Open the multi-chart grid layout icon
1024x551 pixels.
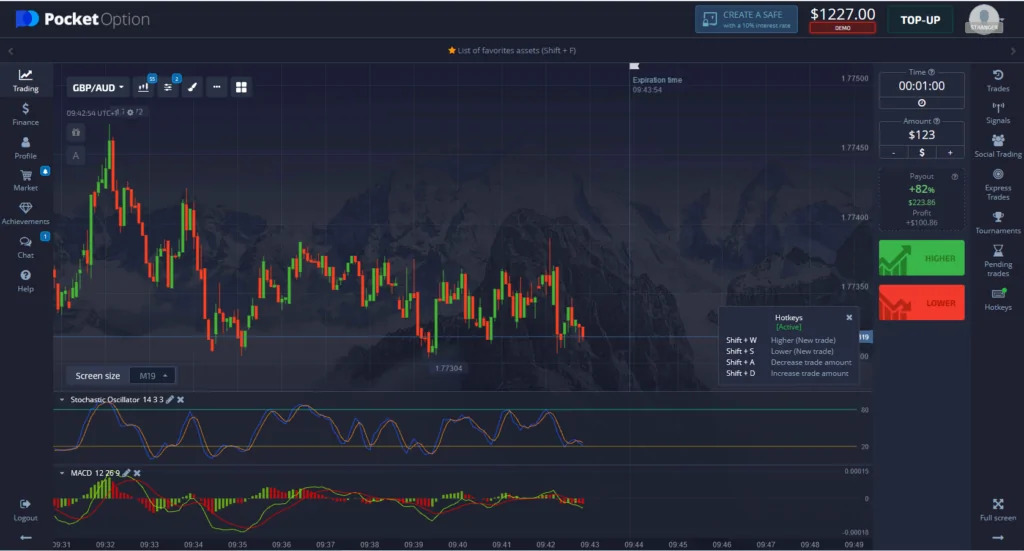click(241, 88)
